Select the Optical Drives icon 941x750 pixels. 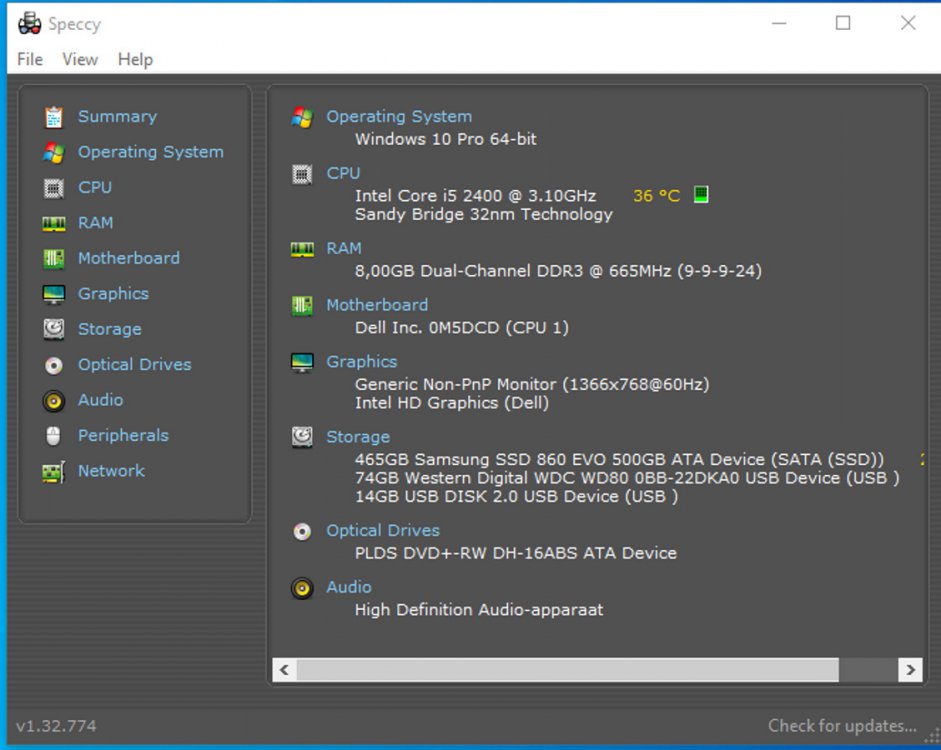point(55,364)
